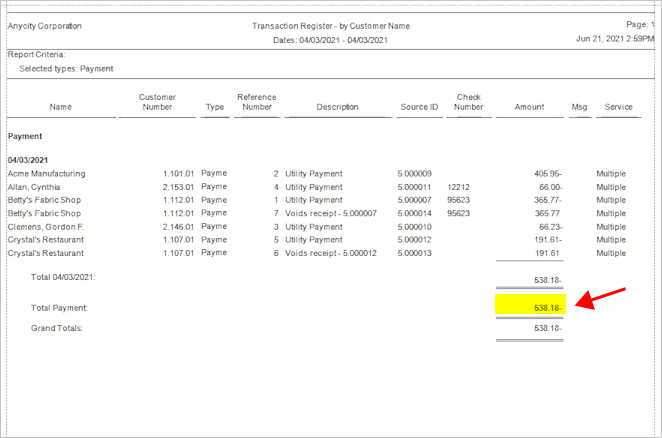The height and width of the screenshot is (438, 662).
Task: Select the Acme Manufacturing name
Action: coord(46,174)
